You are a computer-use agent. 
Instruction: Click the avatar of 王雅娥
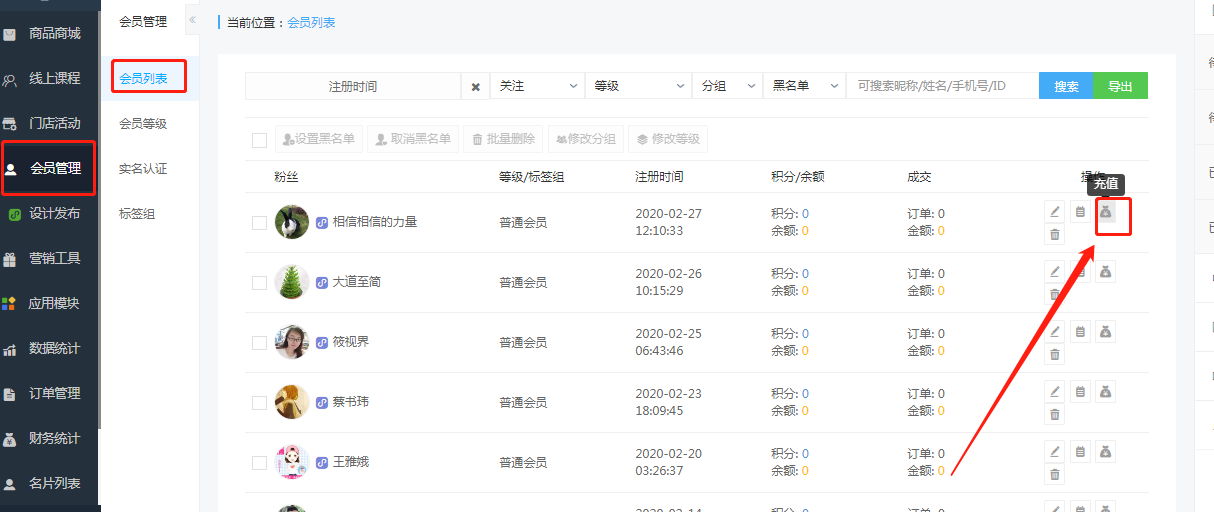(x=291, y=462)
